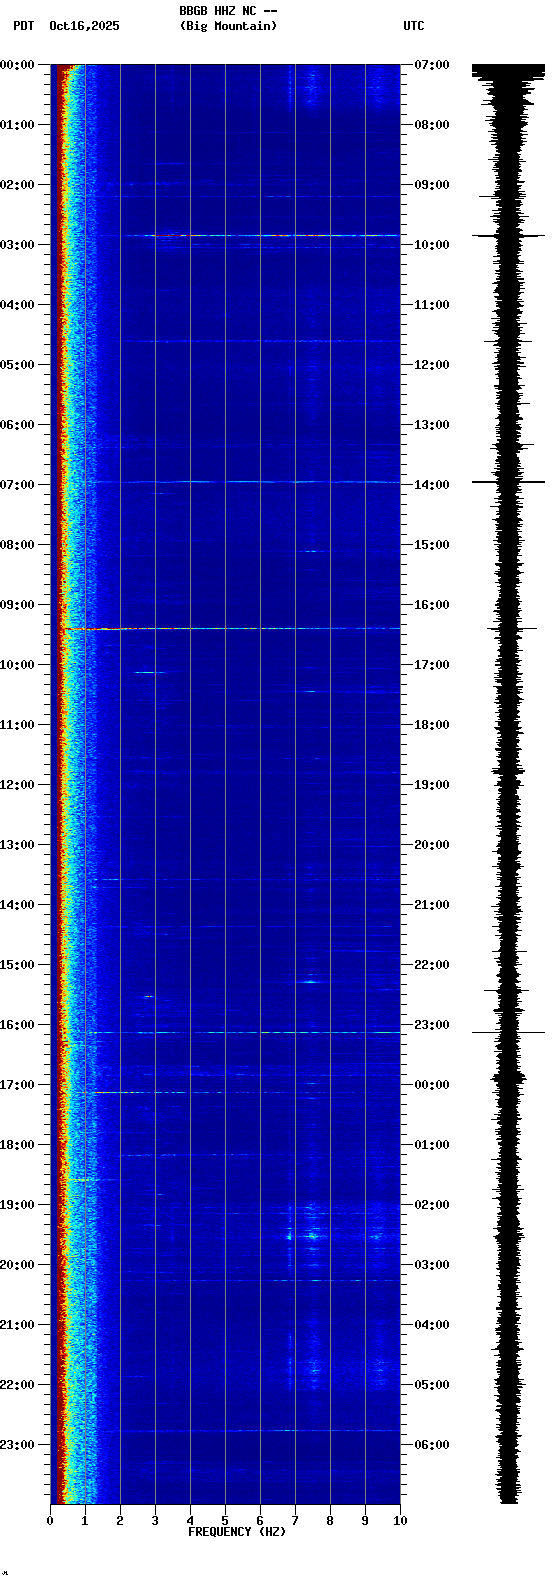
Task: Click the bright broadband event streak near 09:25 PDT
Action: pyautogui.click(x=230, y=629)
